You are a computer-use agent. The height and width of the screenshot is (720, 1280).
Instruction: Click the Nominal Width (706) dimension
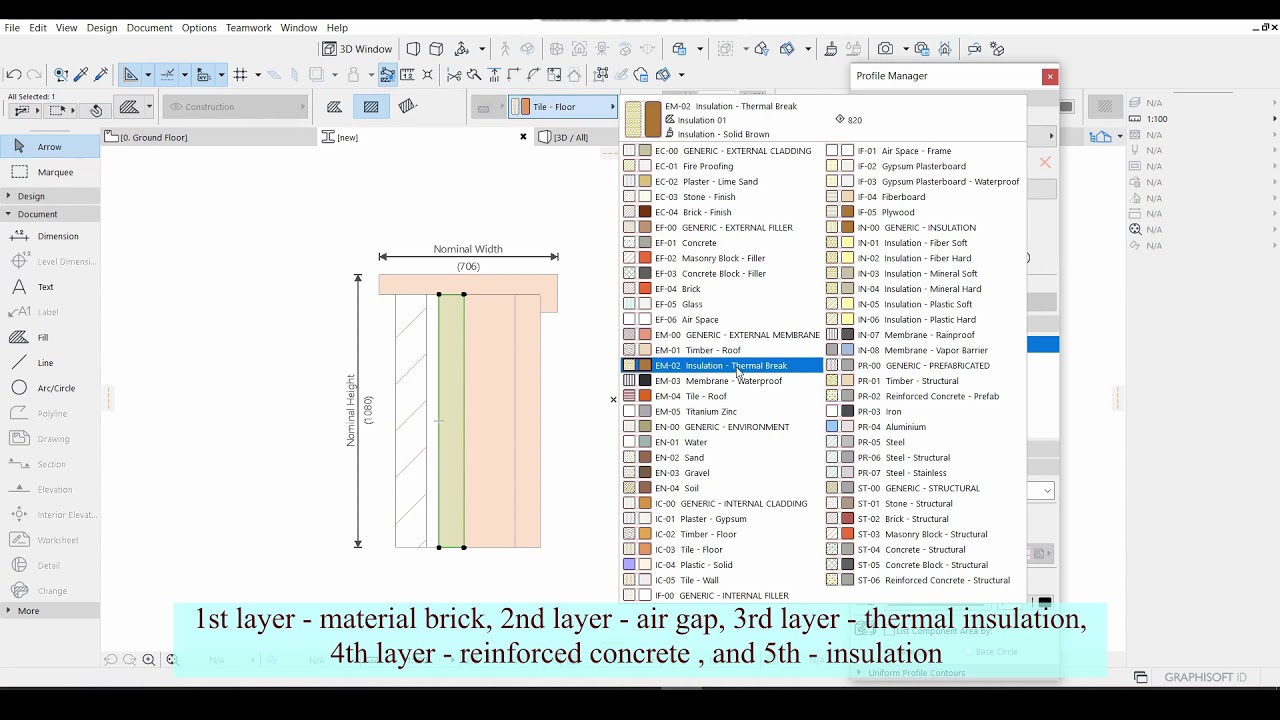point(468,258)
